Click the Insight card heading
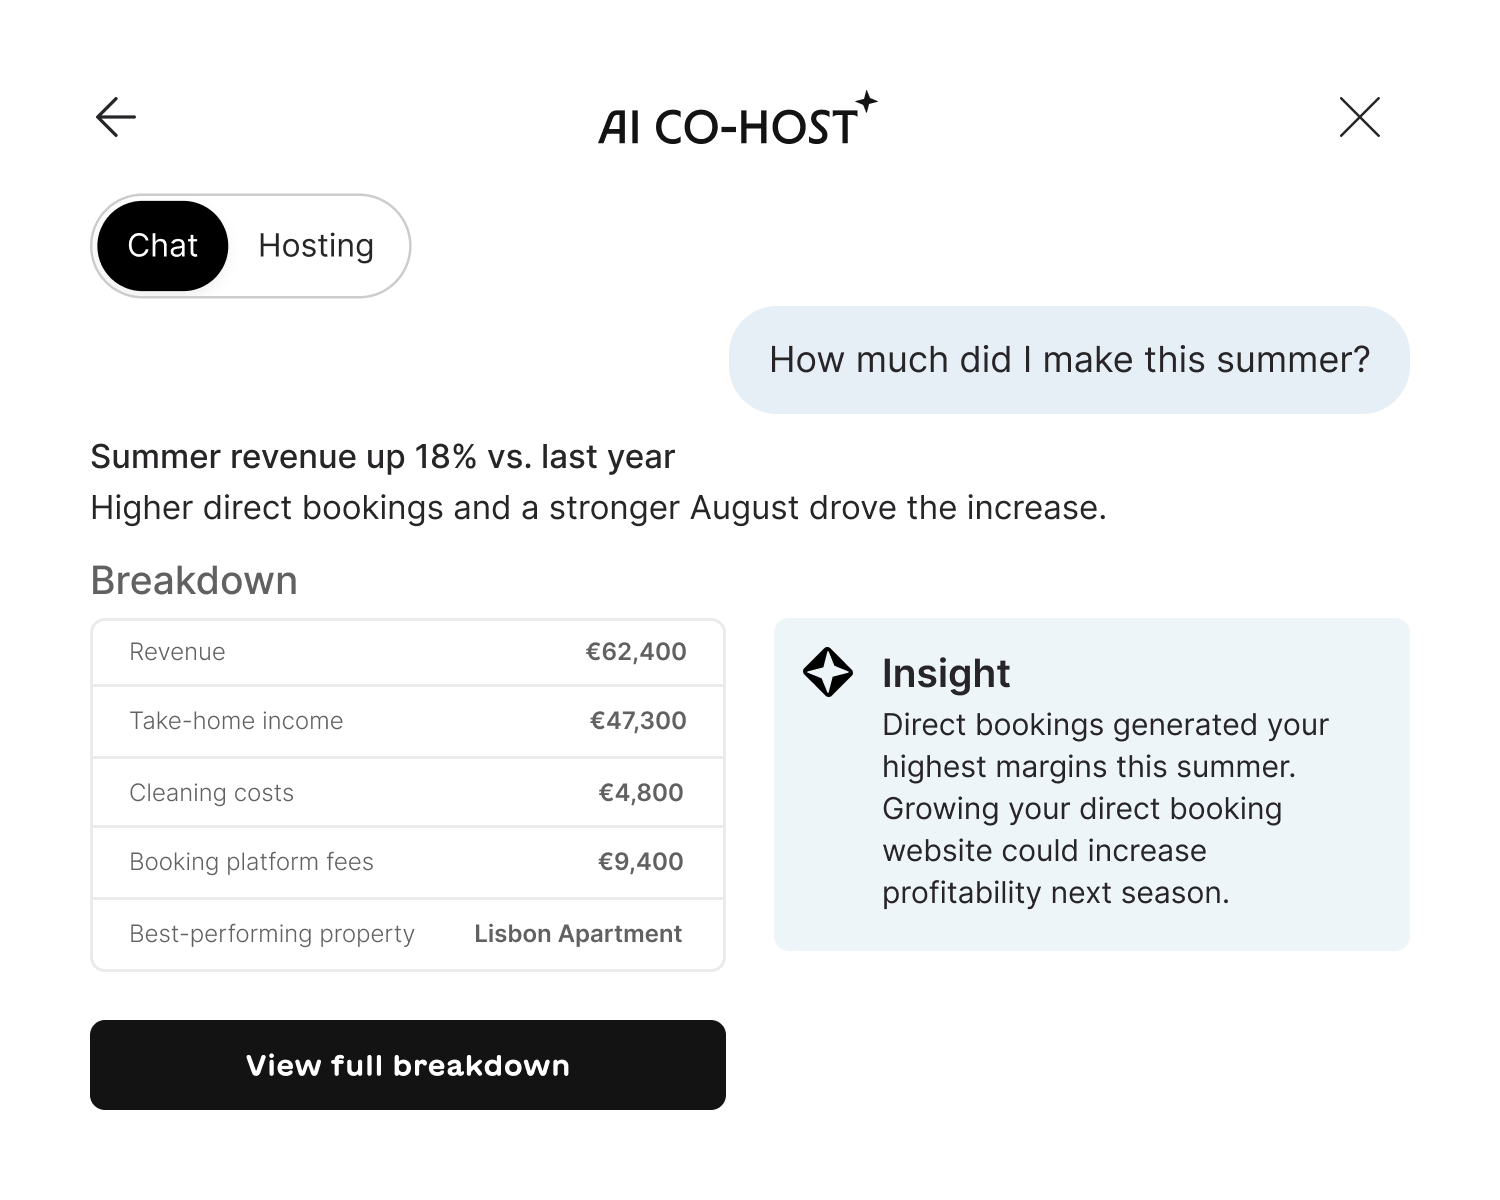This screenshot has height=1200, width=1500. coord(946,673)
